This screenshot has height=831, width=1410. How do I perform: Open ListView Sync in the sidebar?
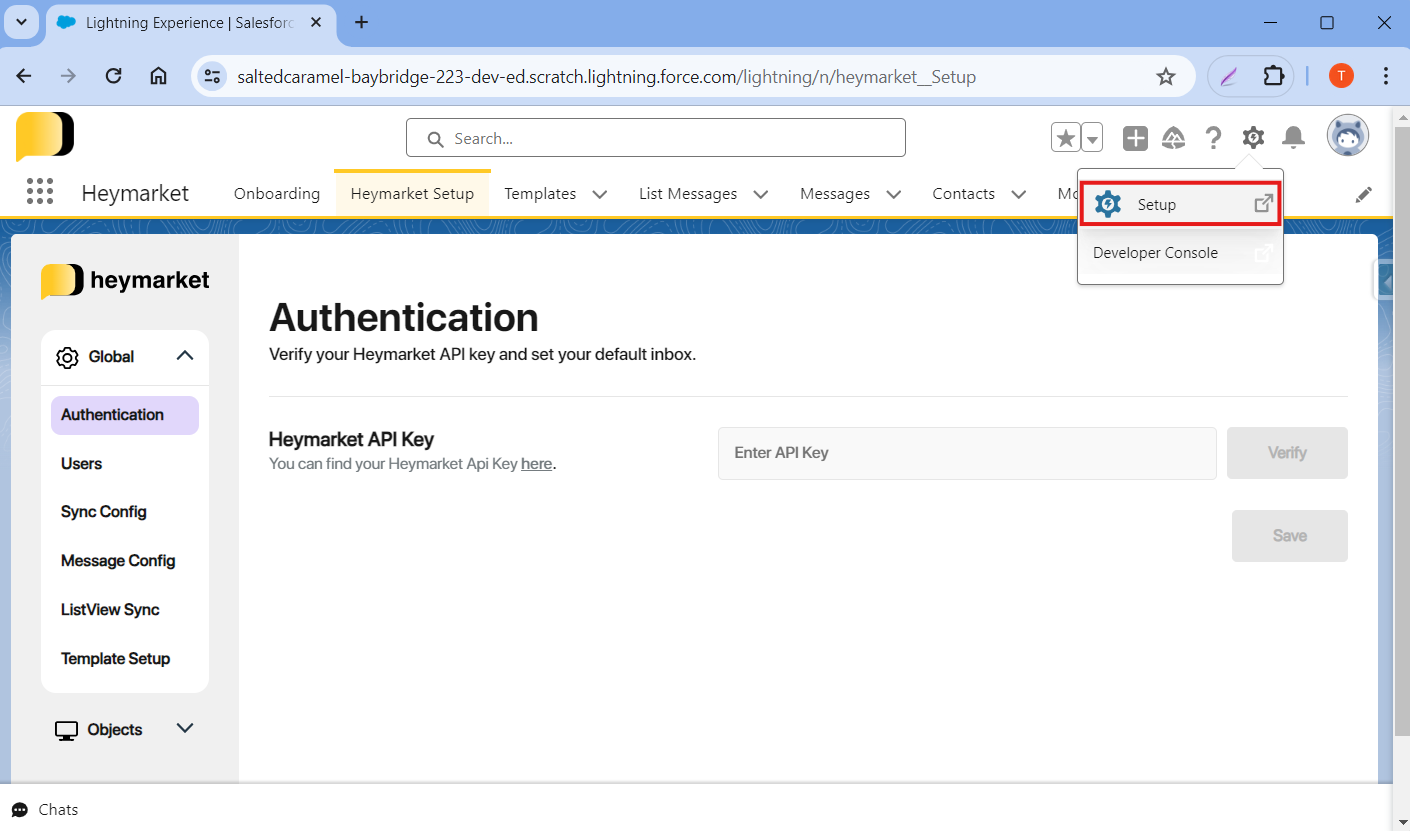(x=110, y=610)
